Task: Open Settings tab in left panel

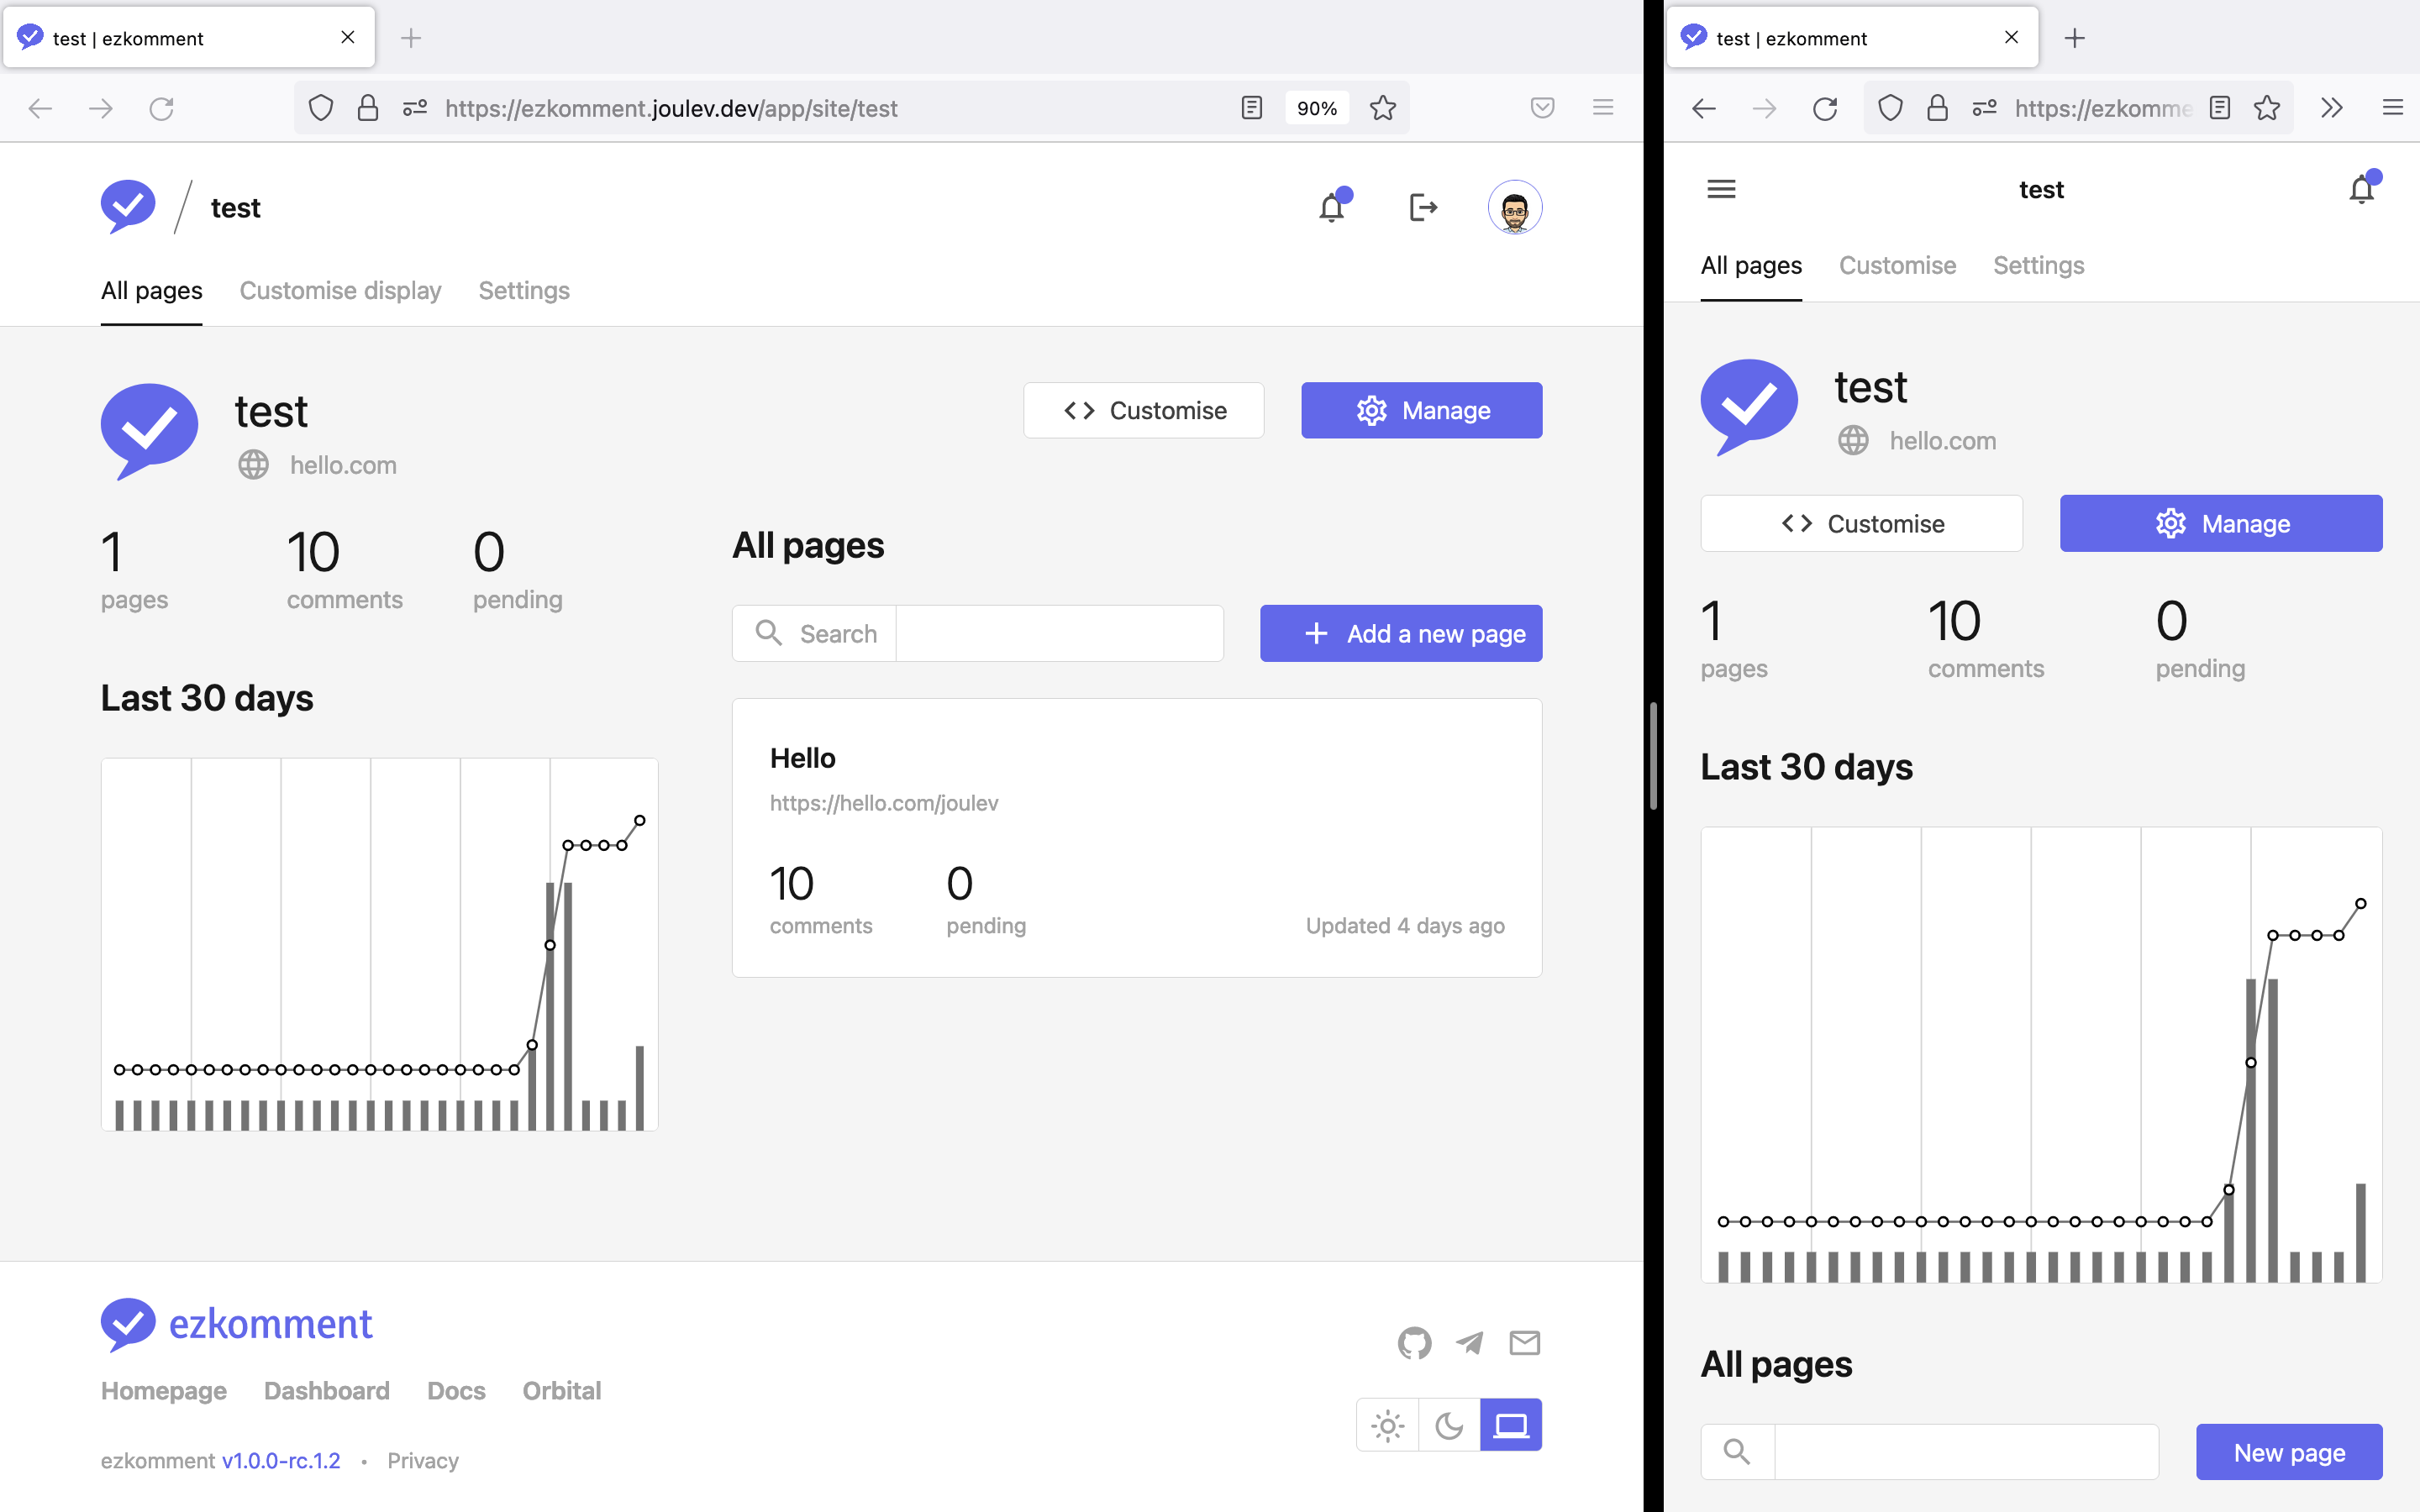Action: click(524, 289)
